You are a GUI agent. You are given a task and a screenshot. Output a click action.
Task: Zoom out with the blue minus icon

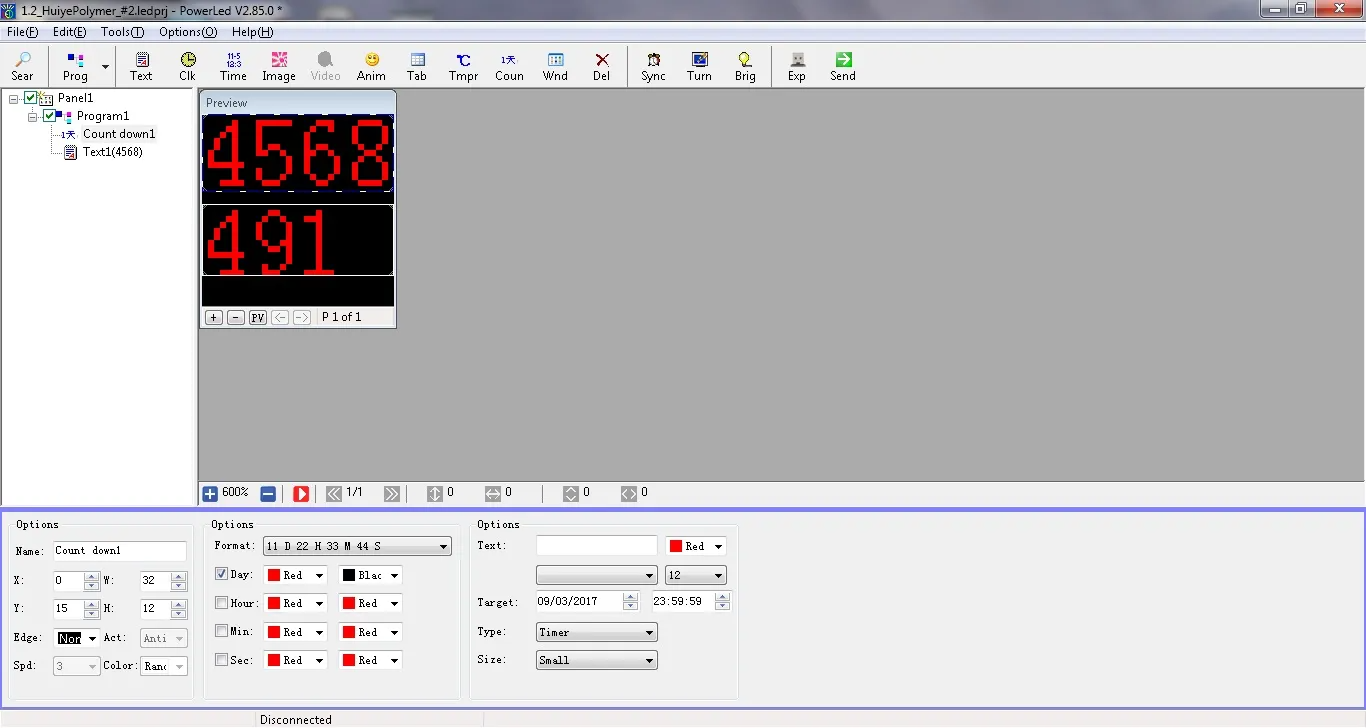(x=268, y=493)
